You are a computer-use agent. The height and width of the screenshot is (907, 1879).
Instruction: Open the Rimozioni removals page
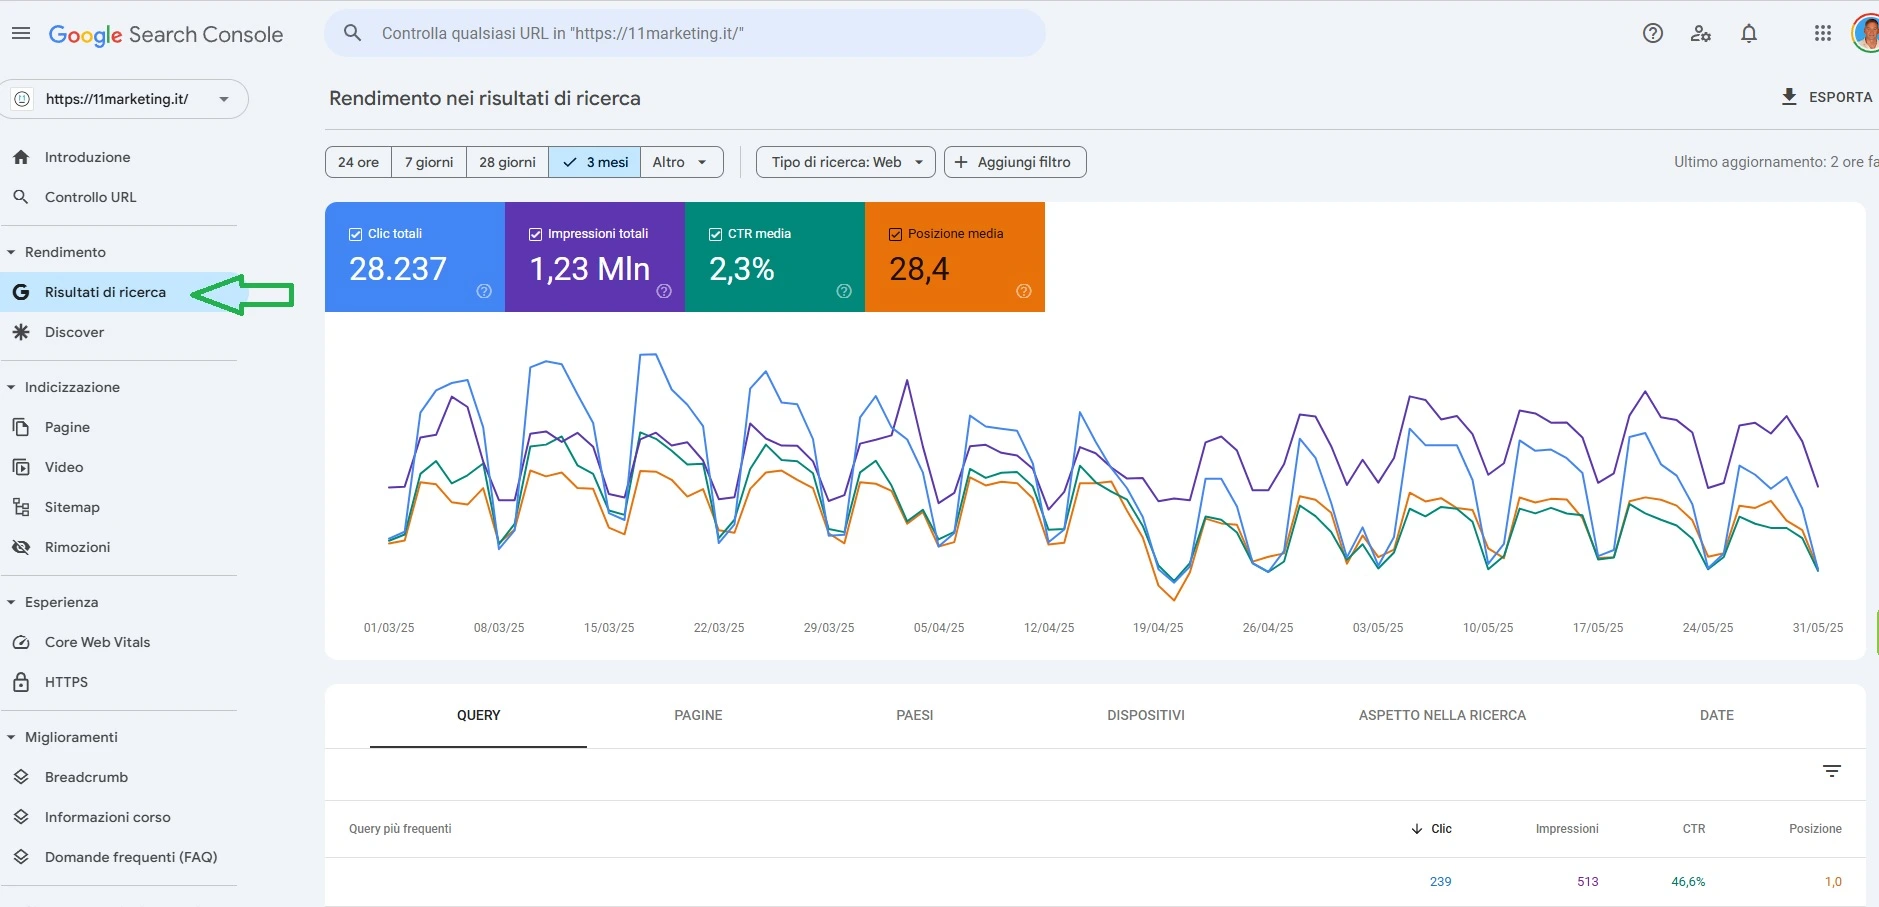[77, 547]
